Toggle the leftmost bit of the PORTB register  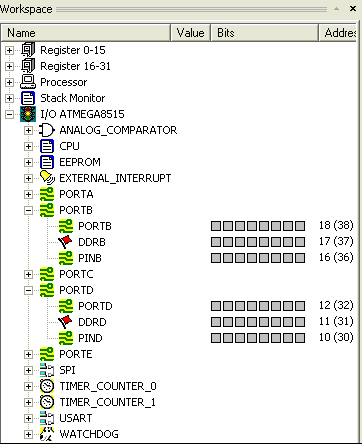tap(216, 226)
